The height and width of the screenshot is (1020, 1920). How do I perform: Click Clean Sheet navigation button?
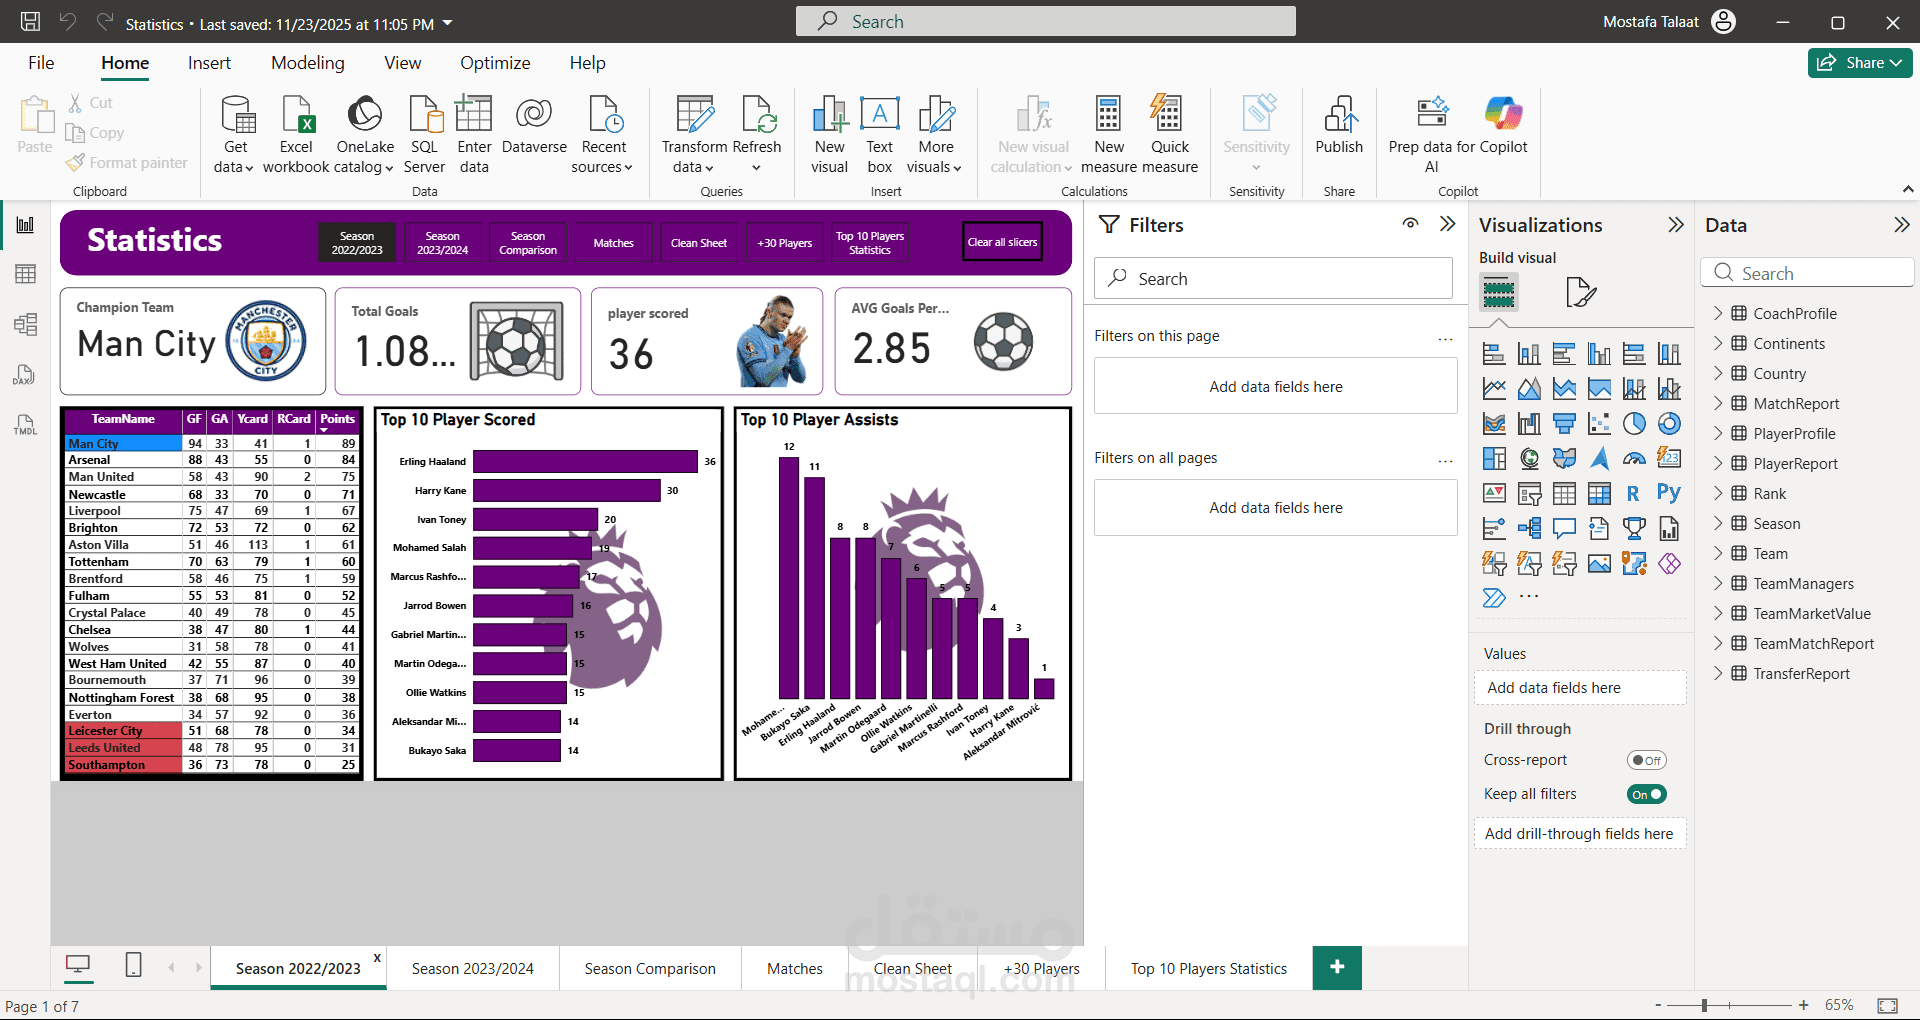click(x=699, y=243)
